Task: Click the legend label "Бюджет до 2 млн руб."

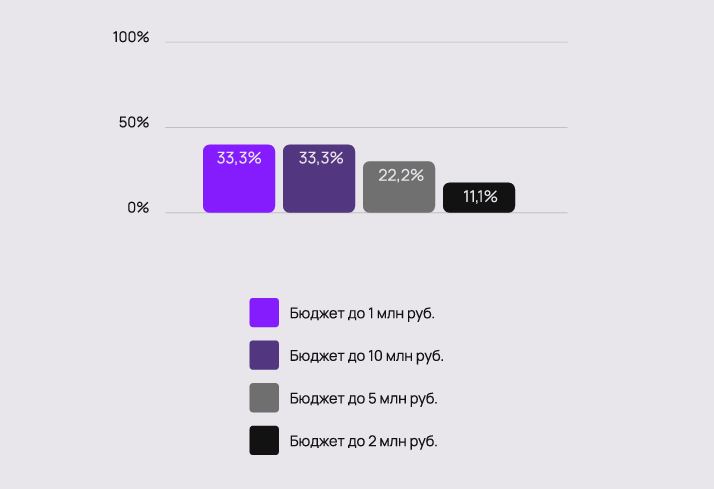Action: click(x=363, y=440)
